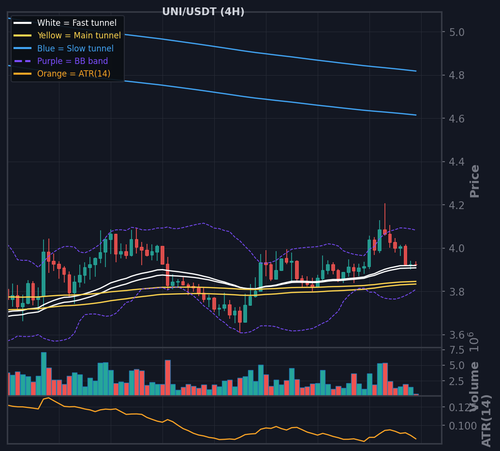Viewport: 500px width, 451px height.
Task: Click the 4.8 price axis label
Action: tap(456, 76)
